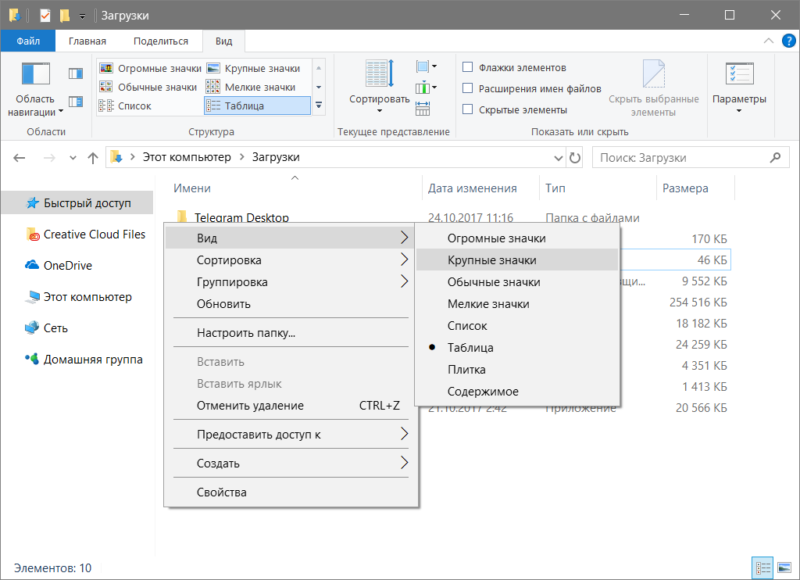Sort by the Дата изменения column header

(x=481, y=188)
